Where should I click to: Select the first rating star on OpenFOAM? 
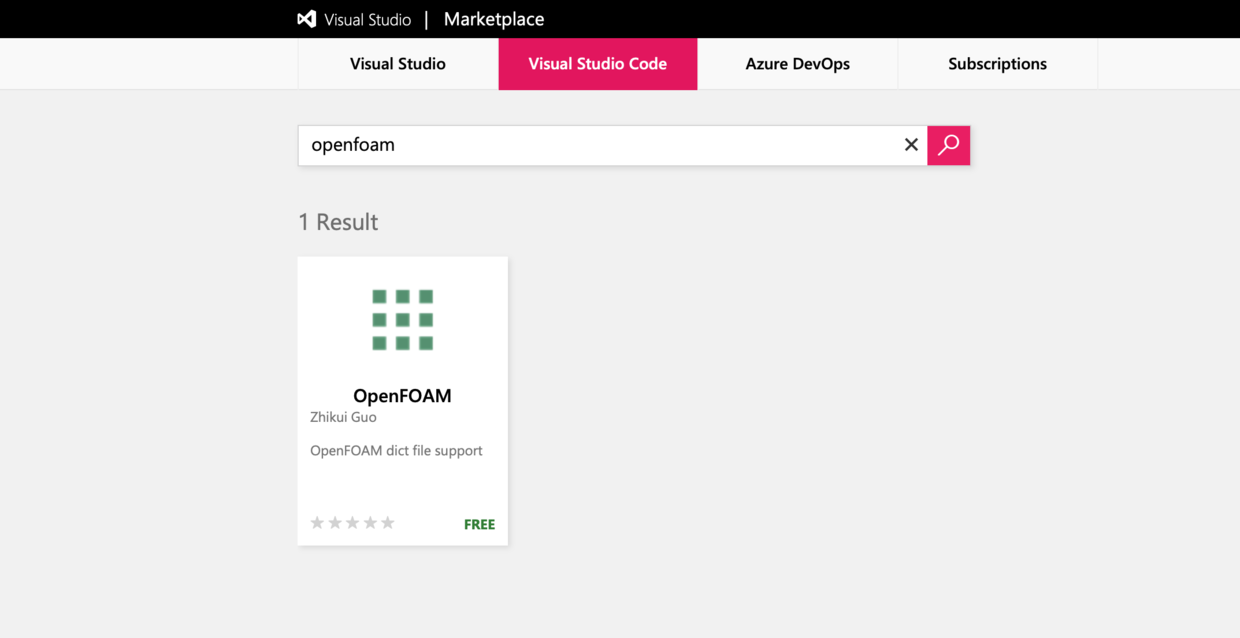[317, 522]
